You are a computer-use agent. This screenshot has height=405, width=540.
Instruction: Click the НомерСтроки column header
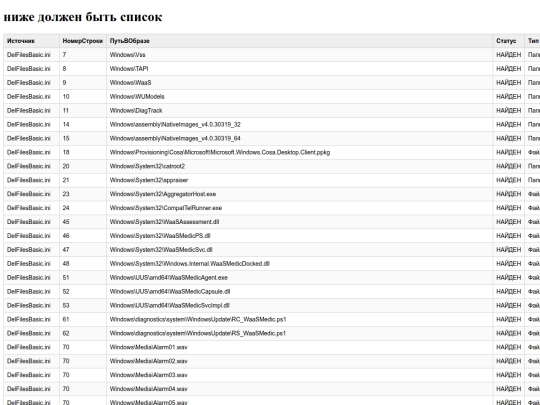[83, 41]
